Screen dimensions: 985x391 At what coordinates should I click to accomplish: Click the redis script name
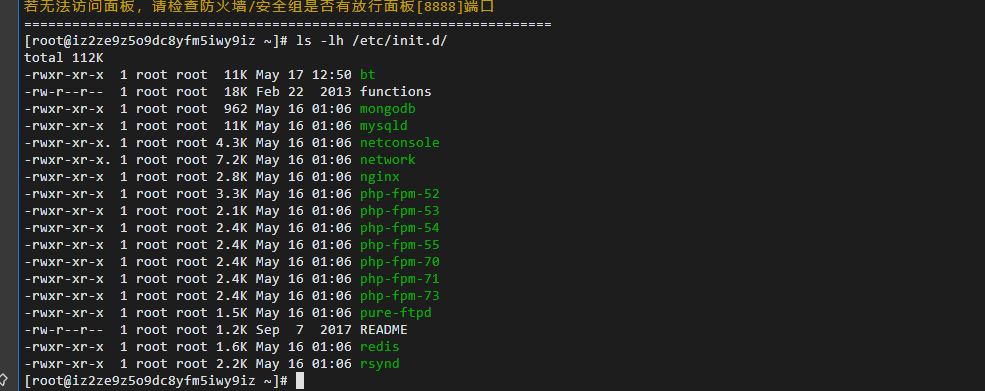pos(379,346)
